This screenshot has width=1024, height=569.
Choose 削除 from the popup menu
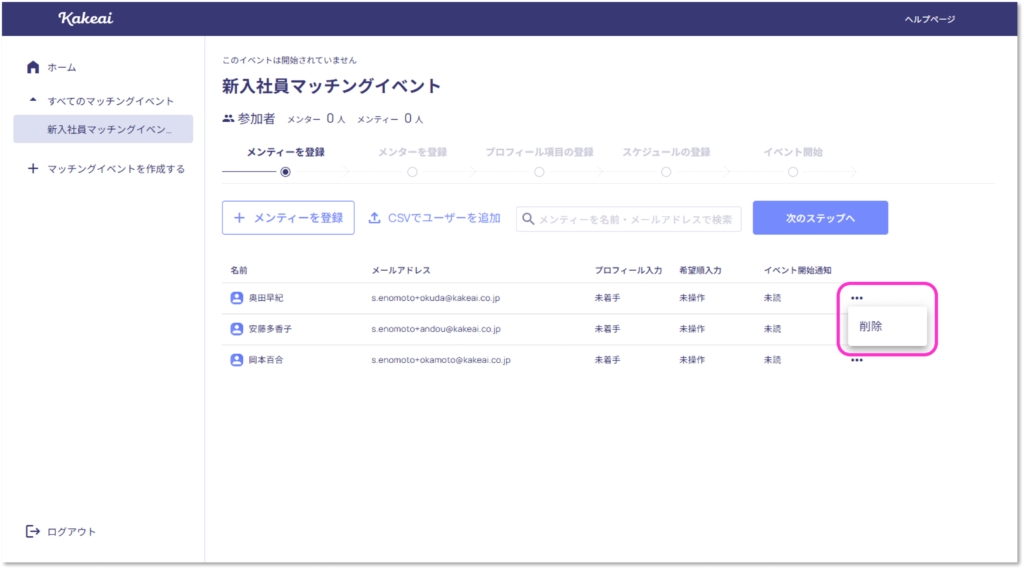871,326
